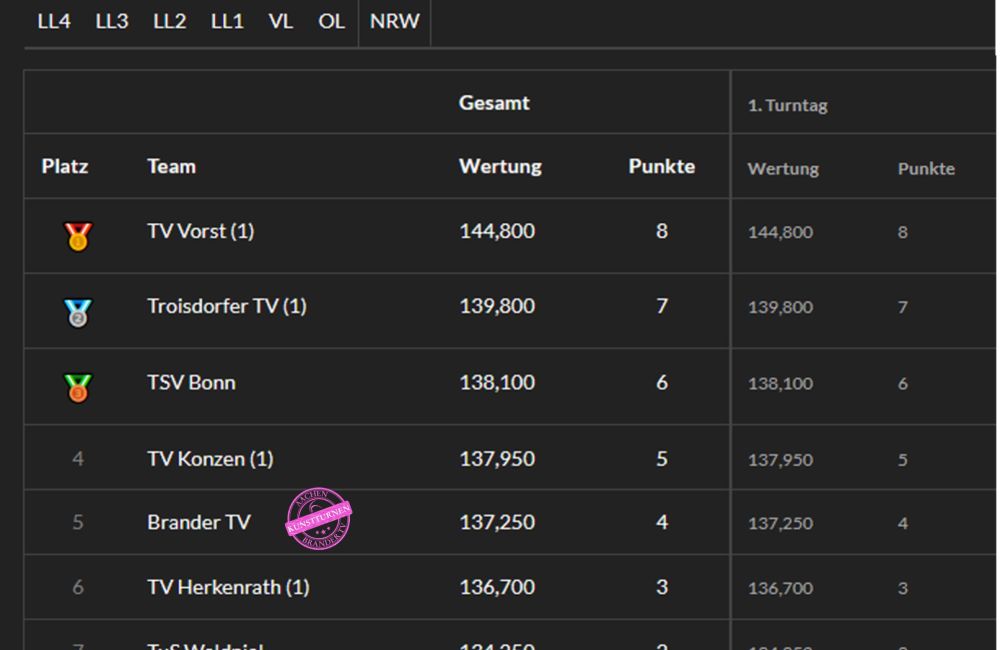The image size is (1000, 650).
Task: Click the Gesamt Wertung column header
Action: 500,166
